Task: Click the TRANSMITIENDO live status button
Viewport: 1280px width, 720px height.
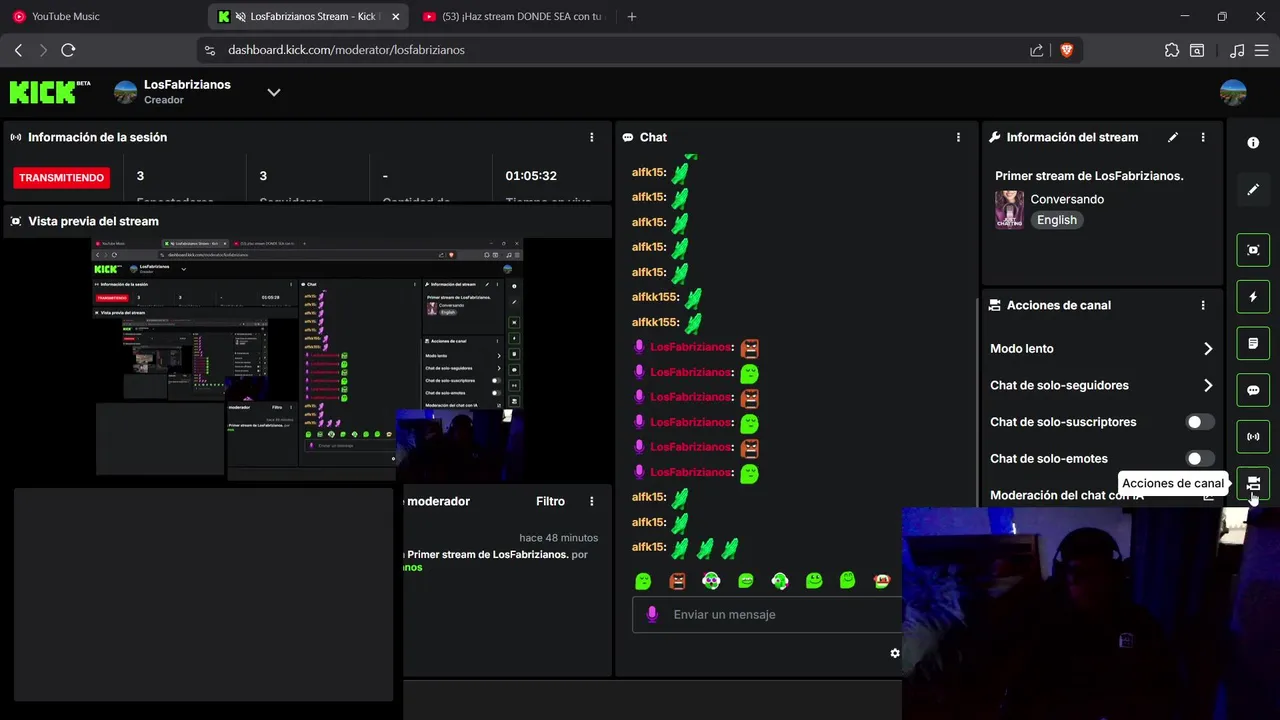Action: point(61,178)
